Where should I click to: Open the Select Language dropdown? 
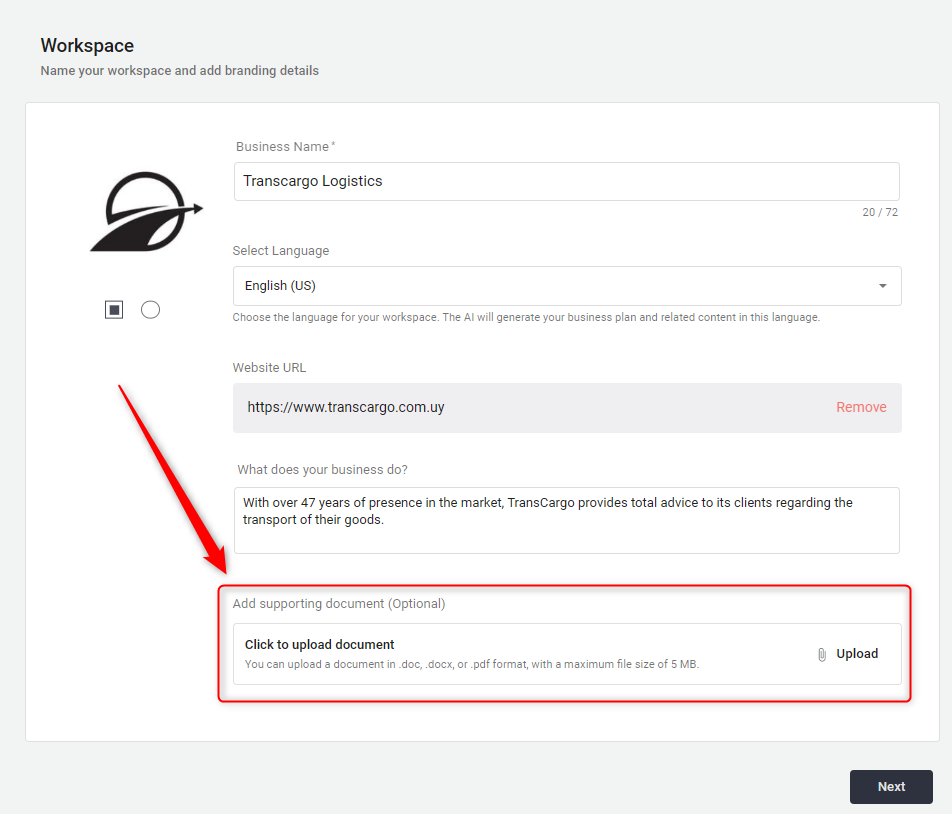pyautogui.click(x=567, y=286)
